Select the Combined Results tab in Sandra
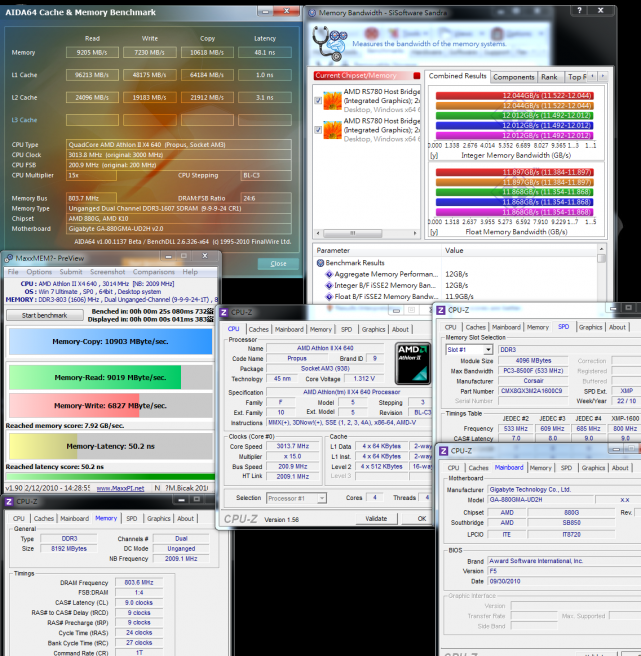This screenshot has width=641, height=656. coord(457,76)
